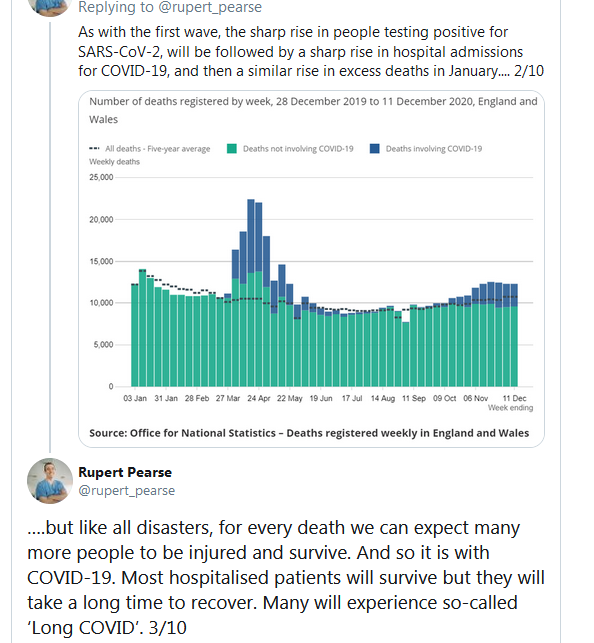
Task: Open Rupert Pearse's profile picture
Action: tap(50, 481)
